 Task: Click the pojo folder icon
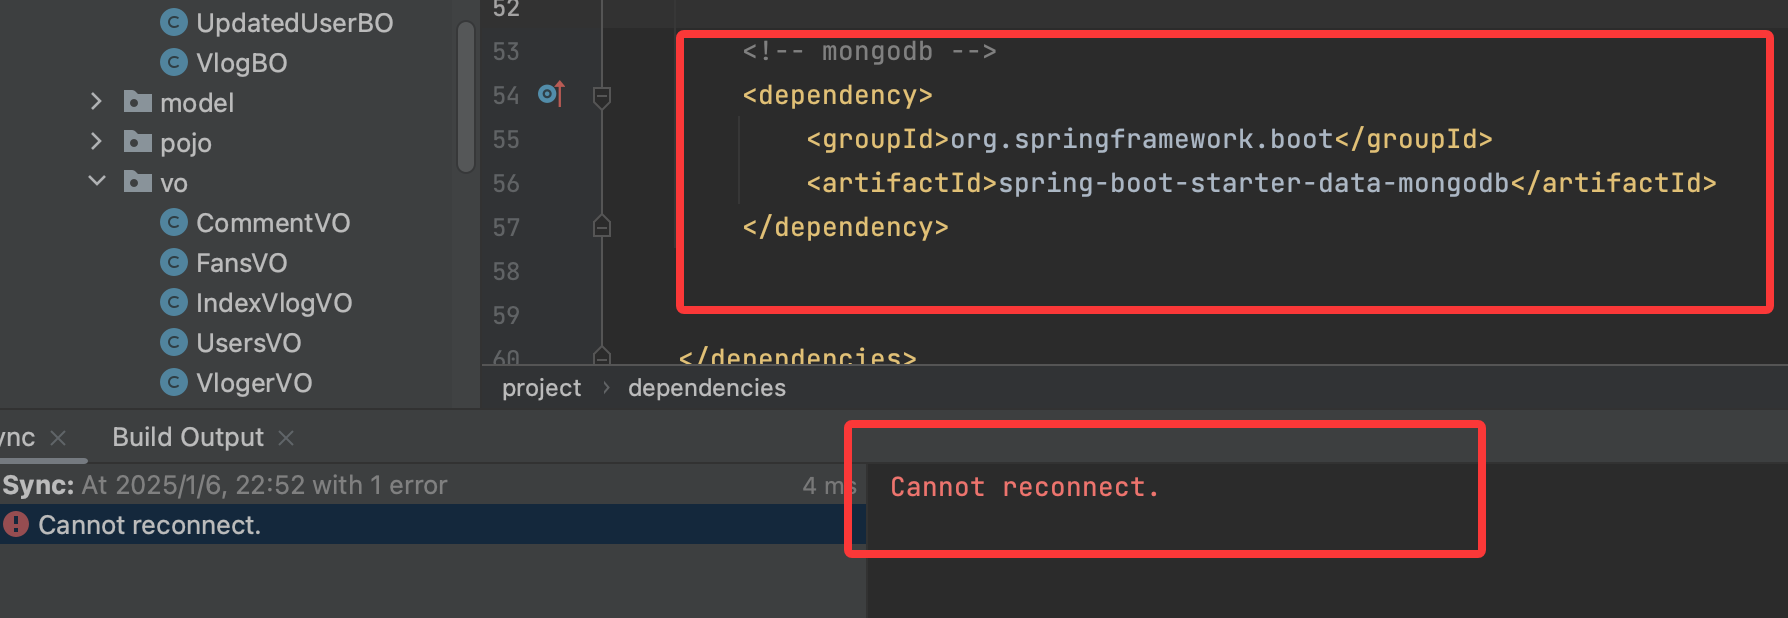137,142
